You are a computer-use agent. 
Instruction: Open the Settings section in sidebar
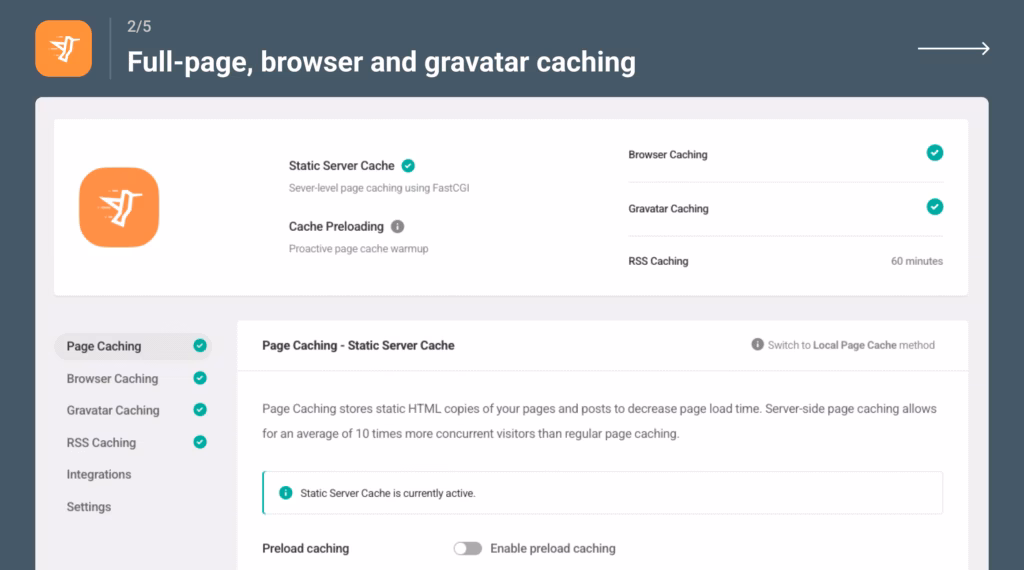coord(89,507)
